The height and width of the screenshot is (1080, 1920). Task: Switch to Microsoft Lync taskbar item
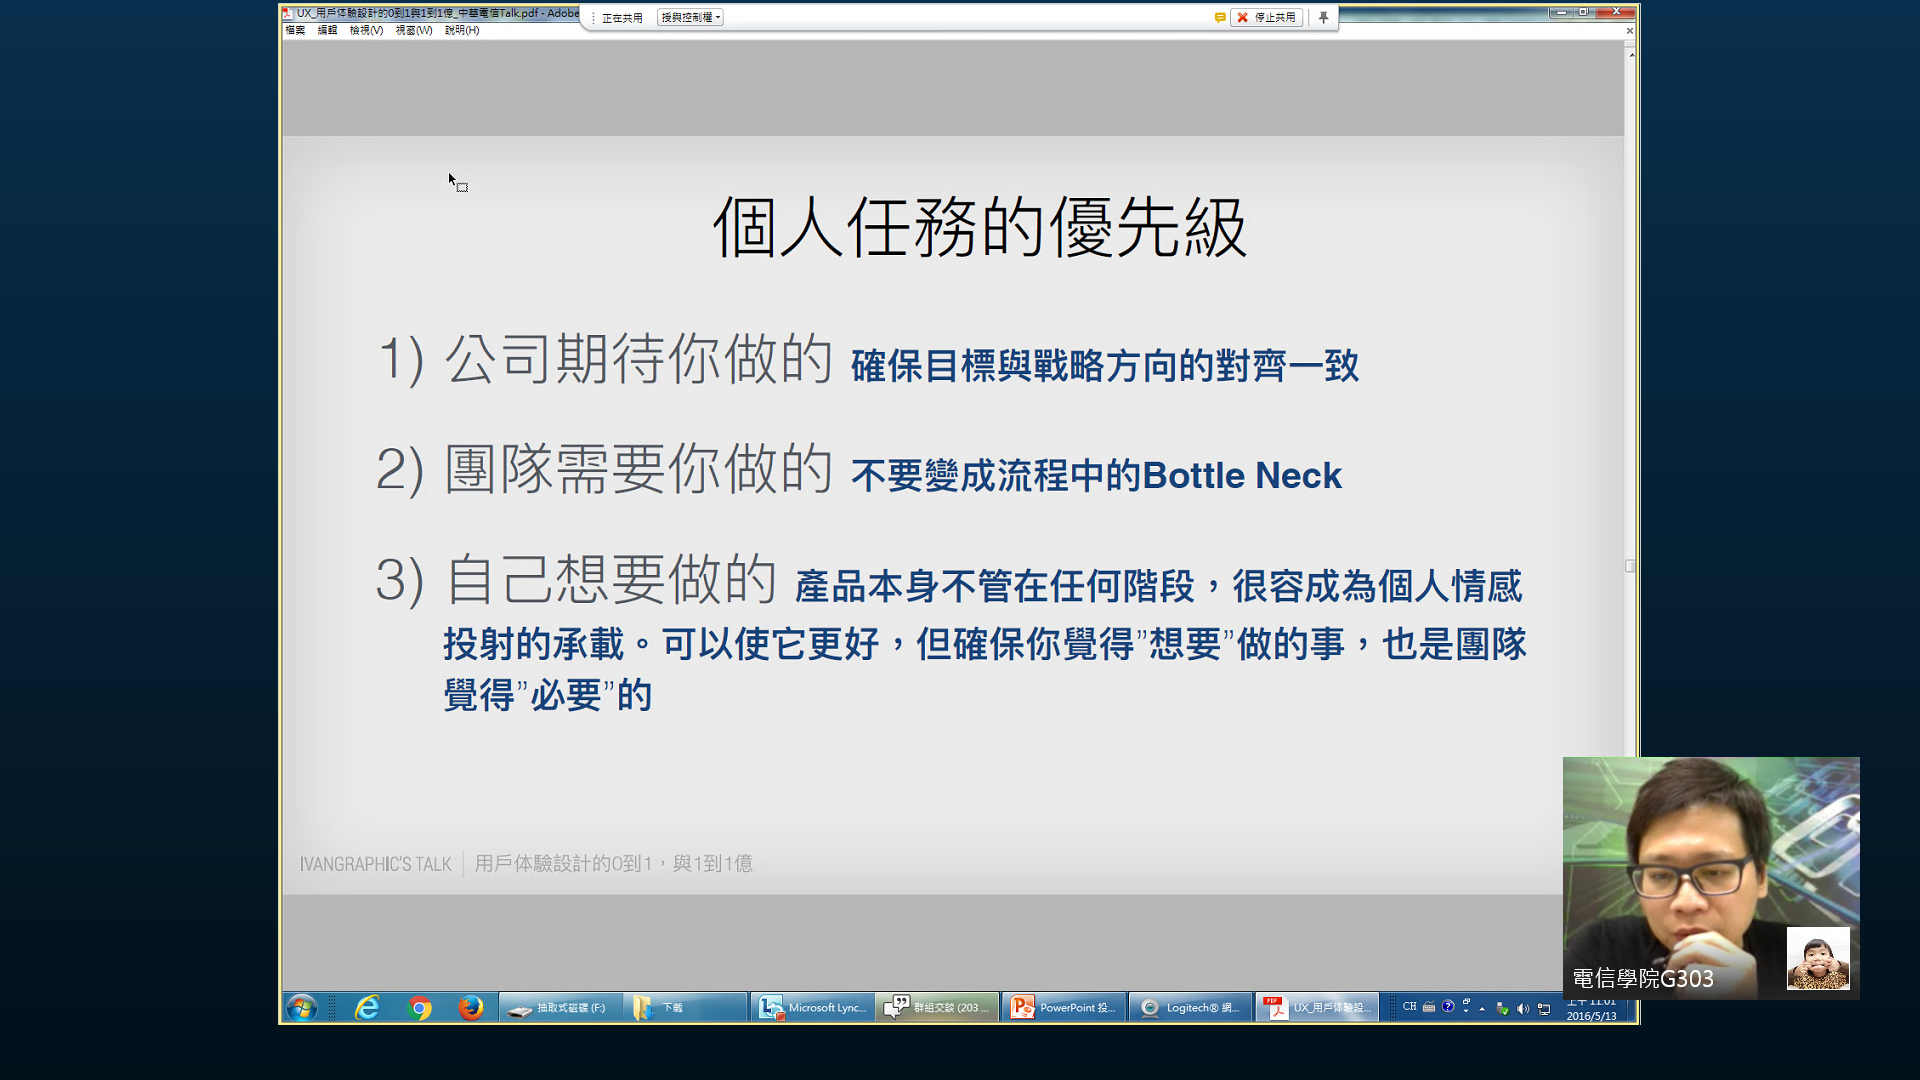coord(813,1007)
